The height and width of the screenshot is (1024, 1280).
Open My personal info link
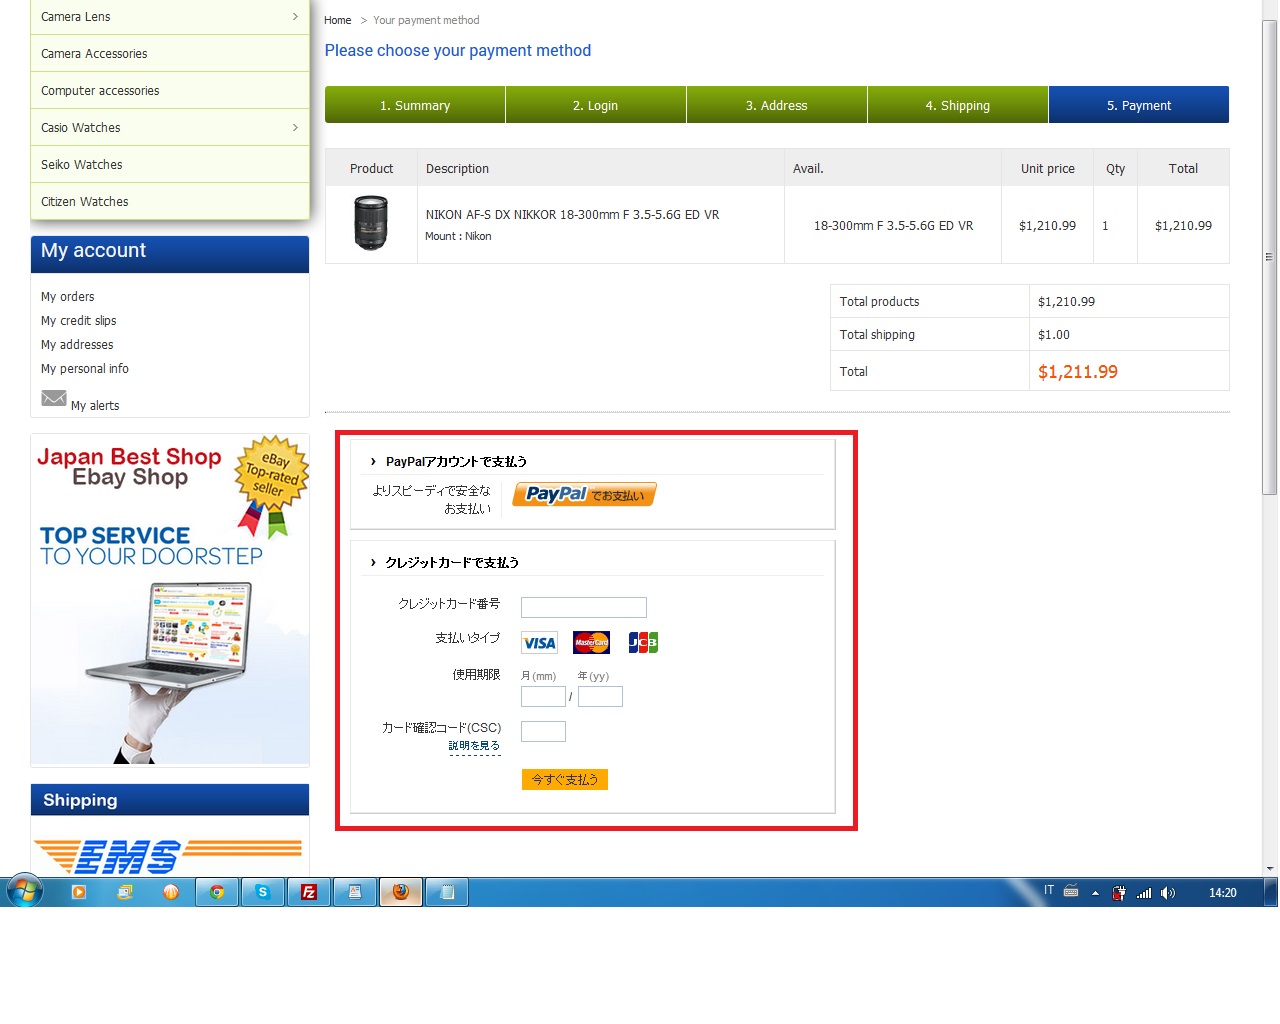point(85,369)
